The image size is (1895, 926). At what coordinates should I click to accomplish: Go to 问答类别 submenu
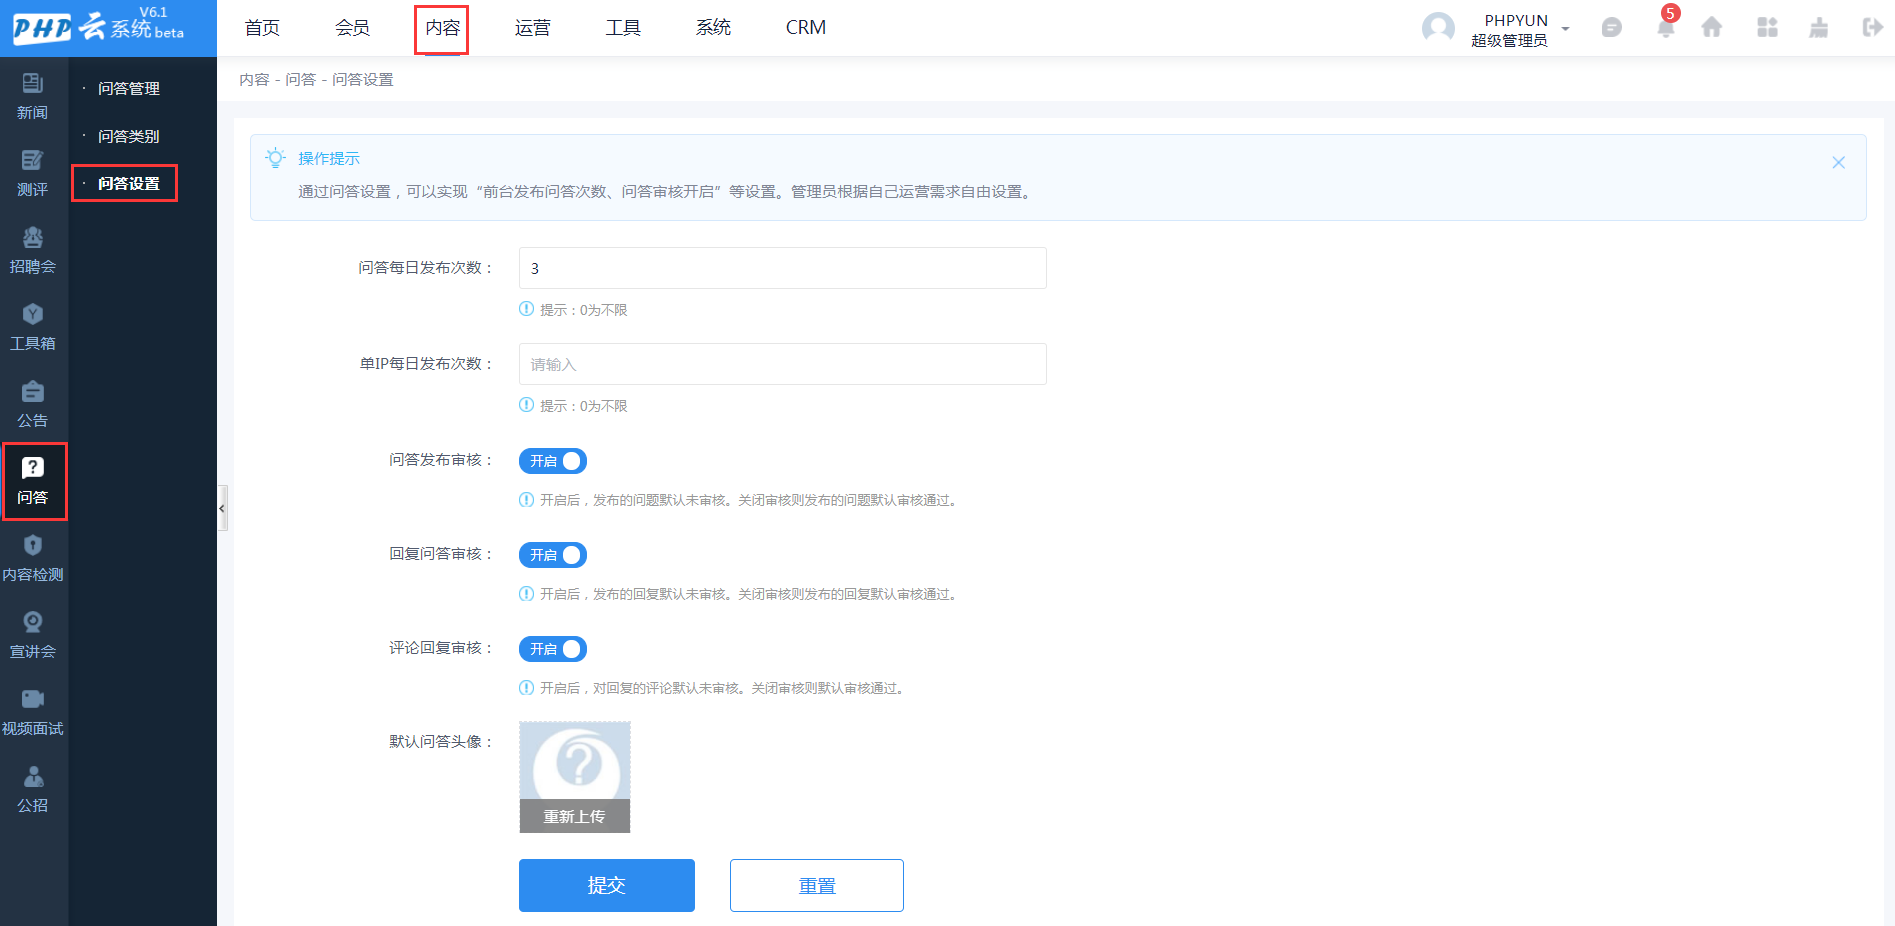pyautogui.click(x=129, y=136)
